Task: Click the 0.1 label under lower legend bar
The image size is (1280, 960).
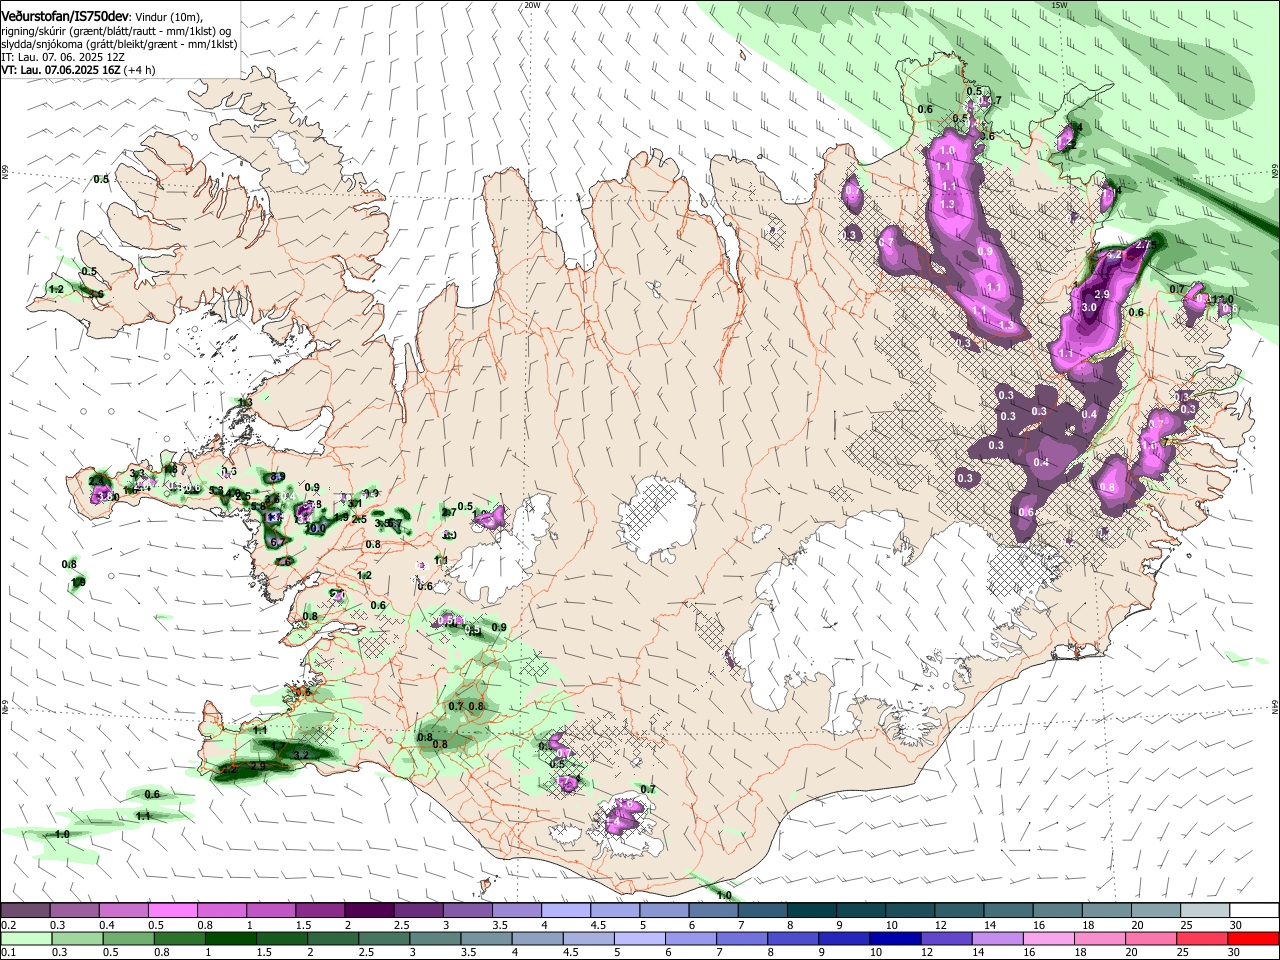Action: coord(8,953)
